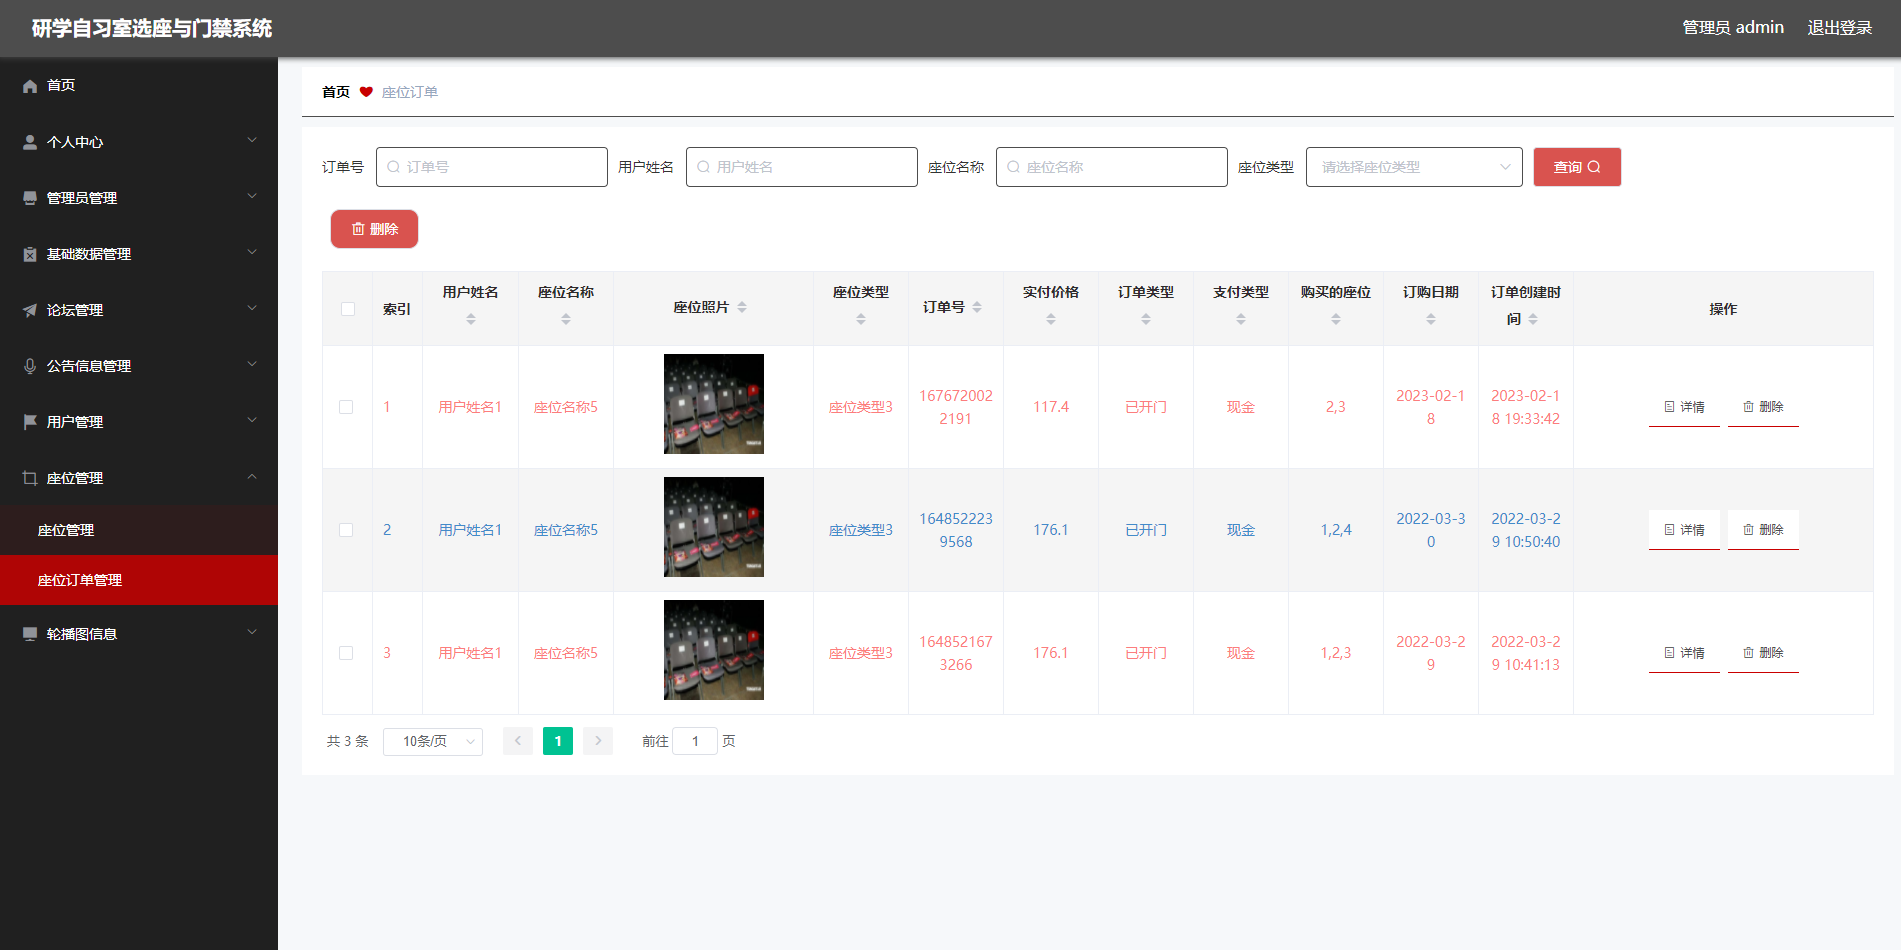1901x950 pixels.
Task: Check the checkbox for row 1
Action: (x=346, y=407)
